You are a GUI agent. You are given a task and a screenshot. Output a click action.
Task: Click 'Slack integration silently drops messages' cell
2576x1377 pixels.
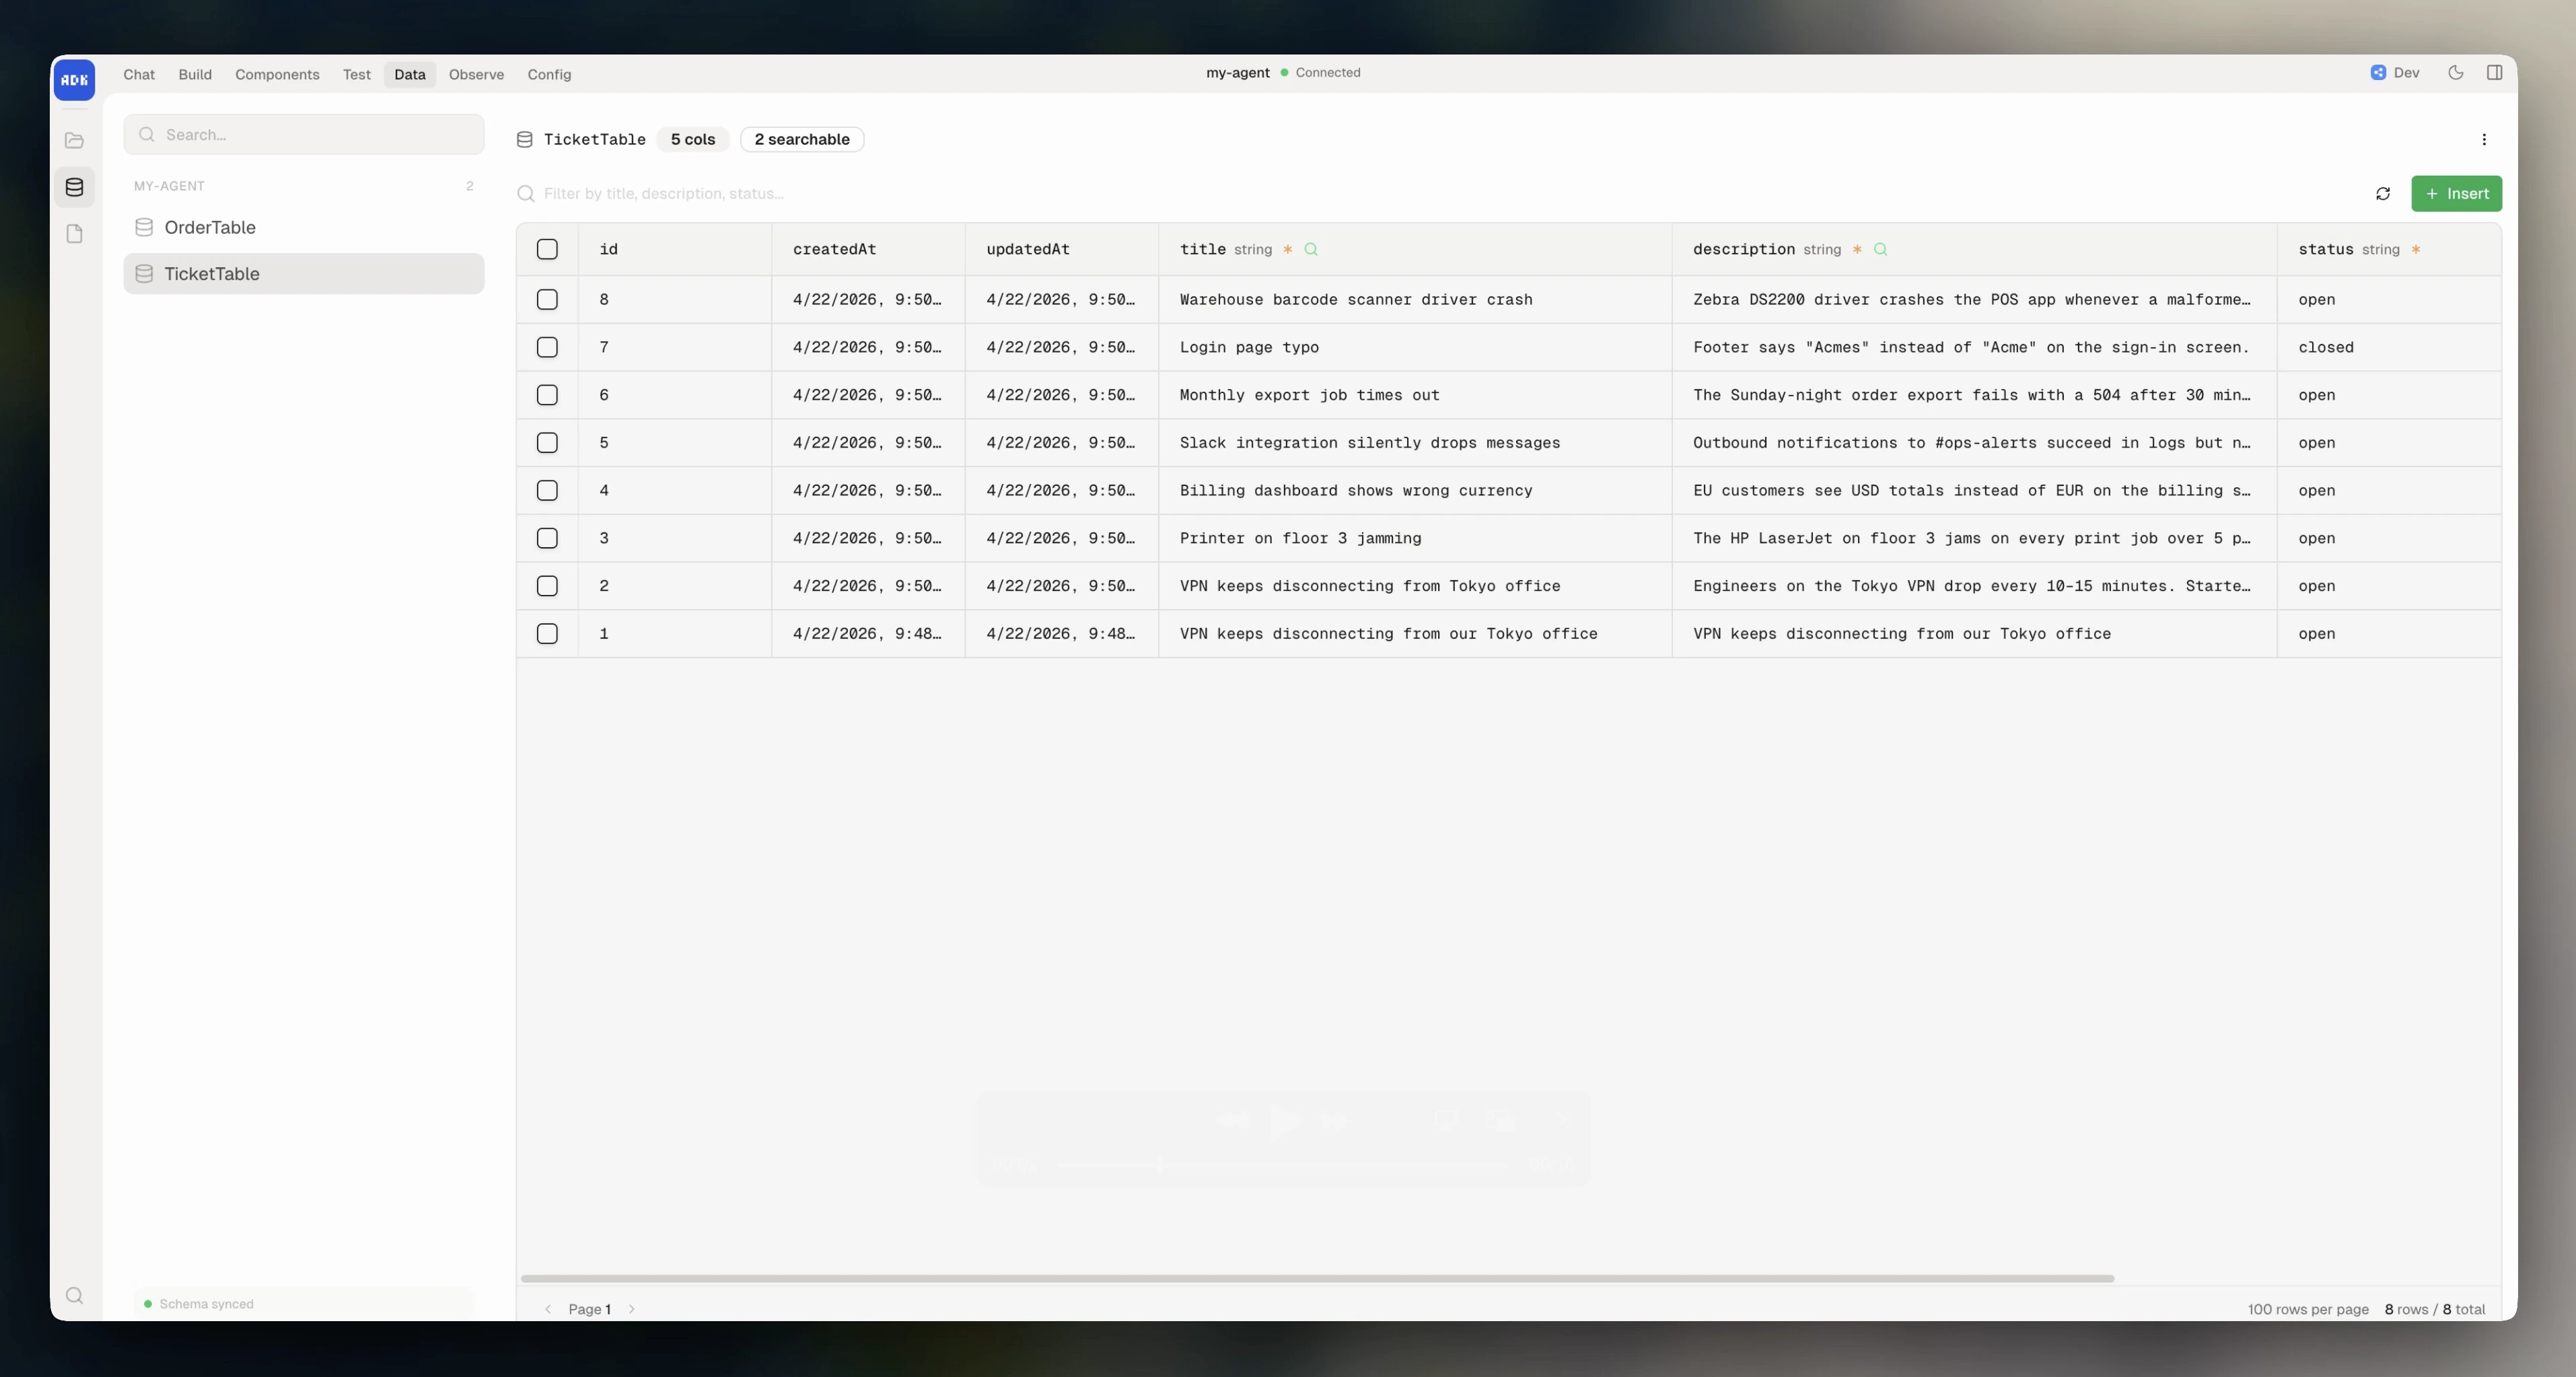click(1415, 443)
